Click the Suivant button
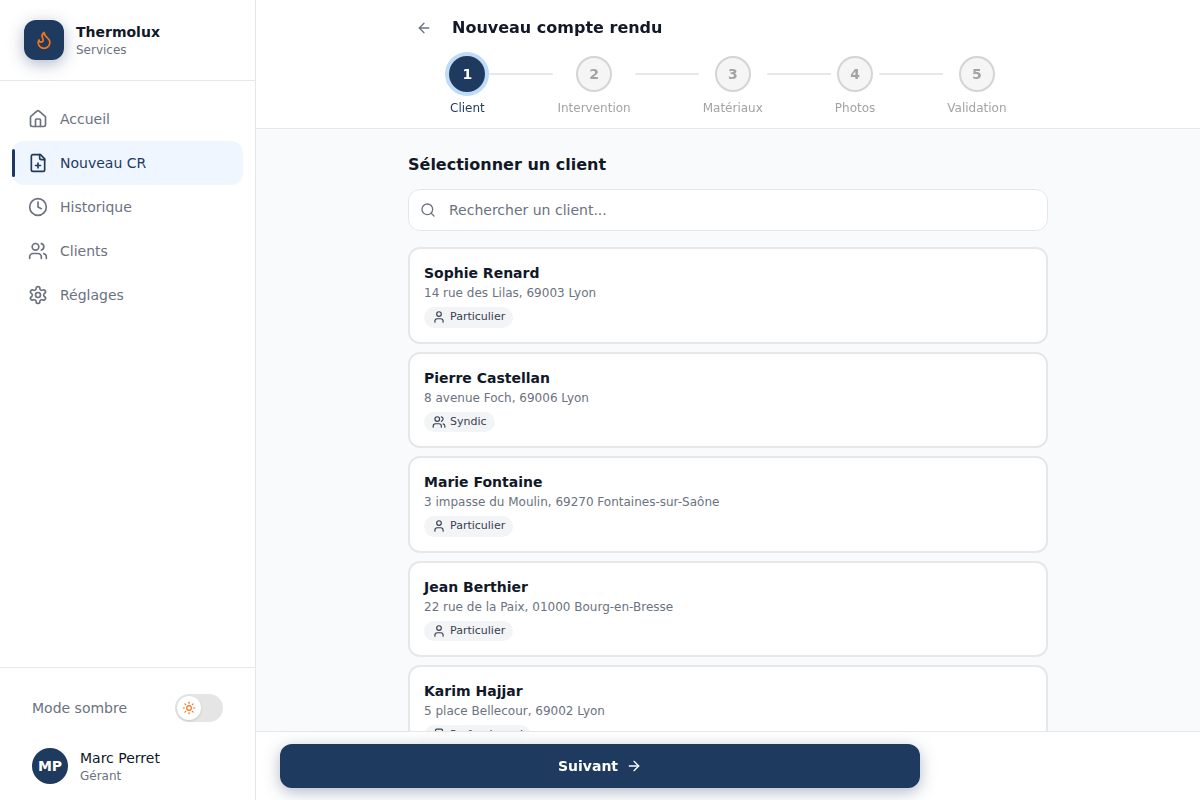Screen dimensions: 1200x800 click(x=600, y=766)
